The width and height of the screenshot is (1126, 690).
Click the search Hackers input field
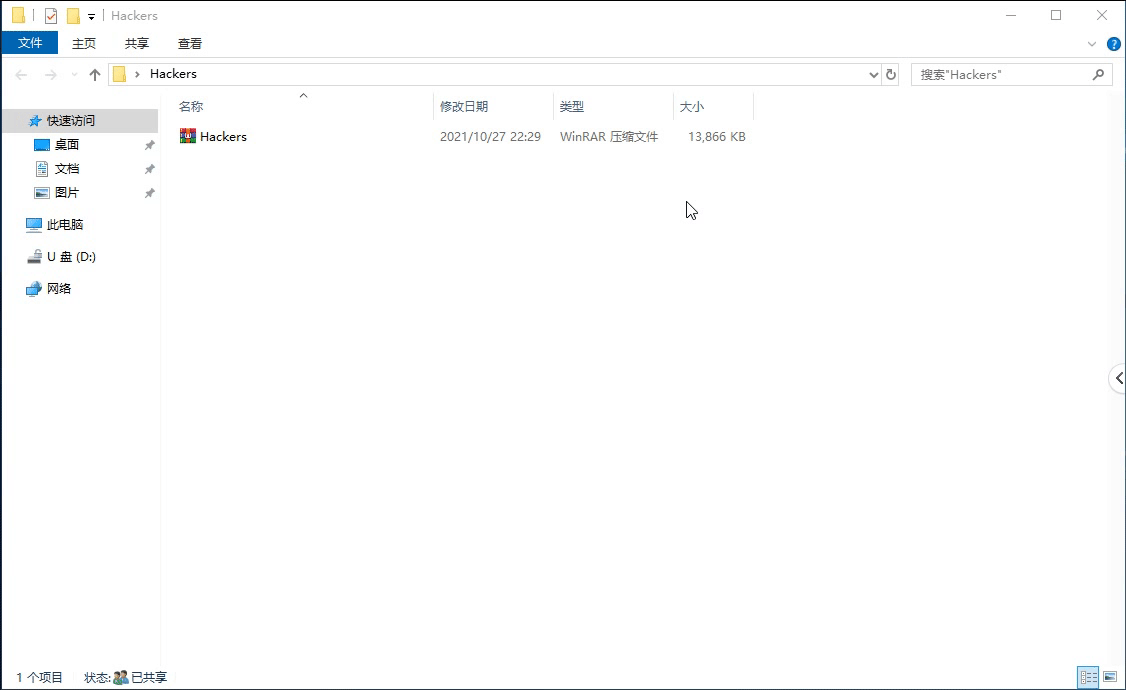1000,74
